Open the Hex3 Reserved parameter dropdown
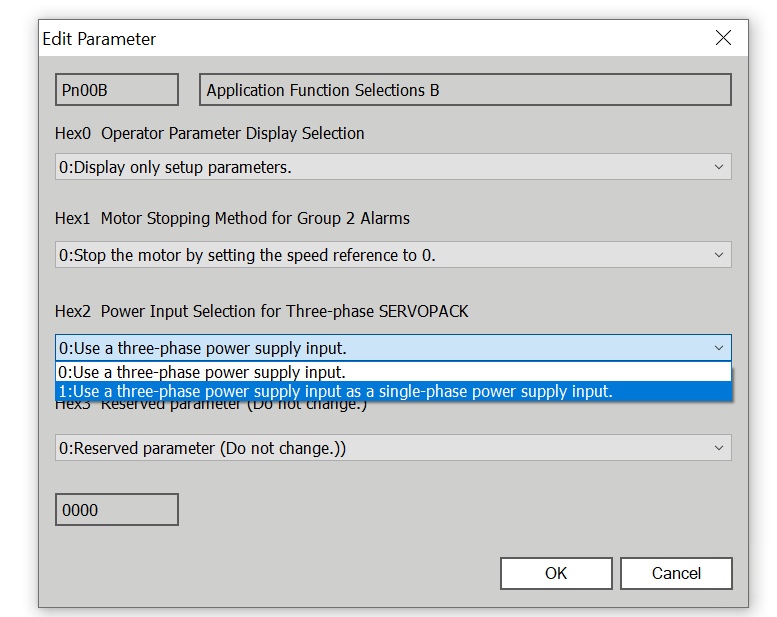Screen dimensions: 777x617 click(393, 448)
